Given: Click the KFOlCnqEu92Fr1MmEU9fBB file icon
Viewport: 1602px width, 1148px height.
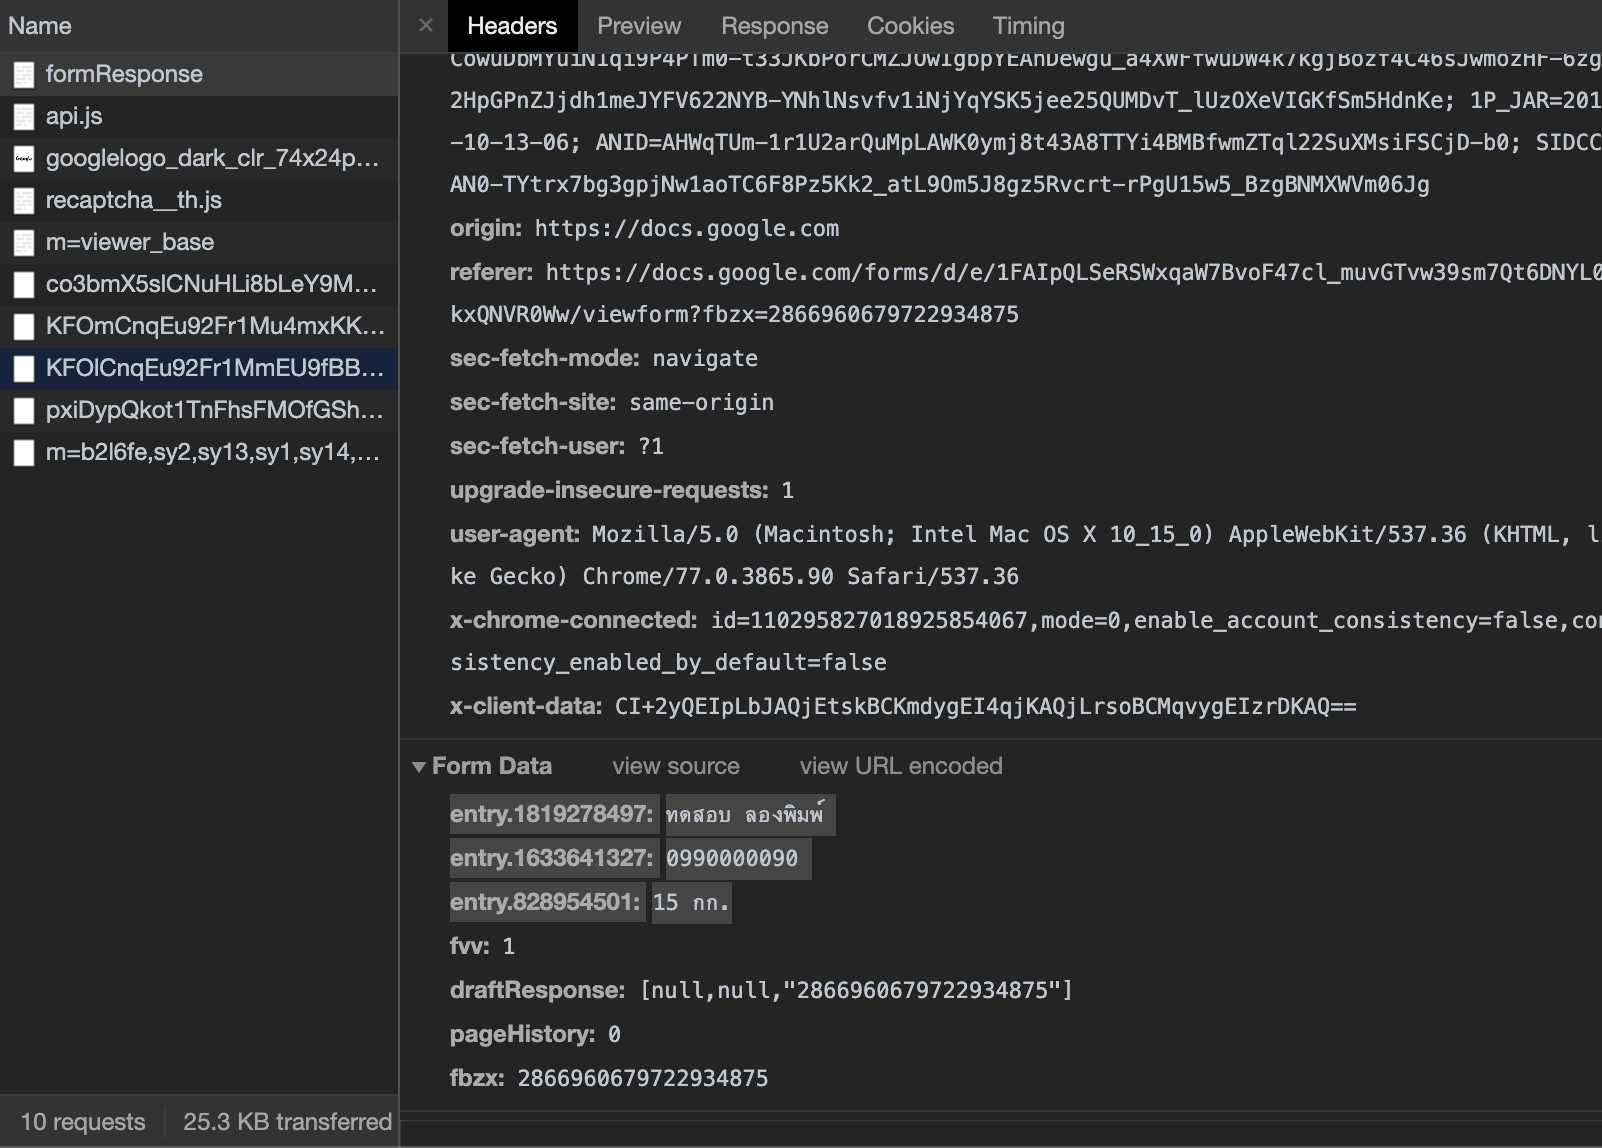Looking at the screenshot, I should pyautogui.click(x=24, y=368).
